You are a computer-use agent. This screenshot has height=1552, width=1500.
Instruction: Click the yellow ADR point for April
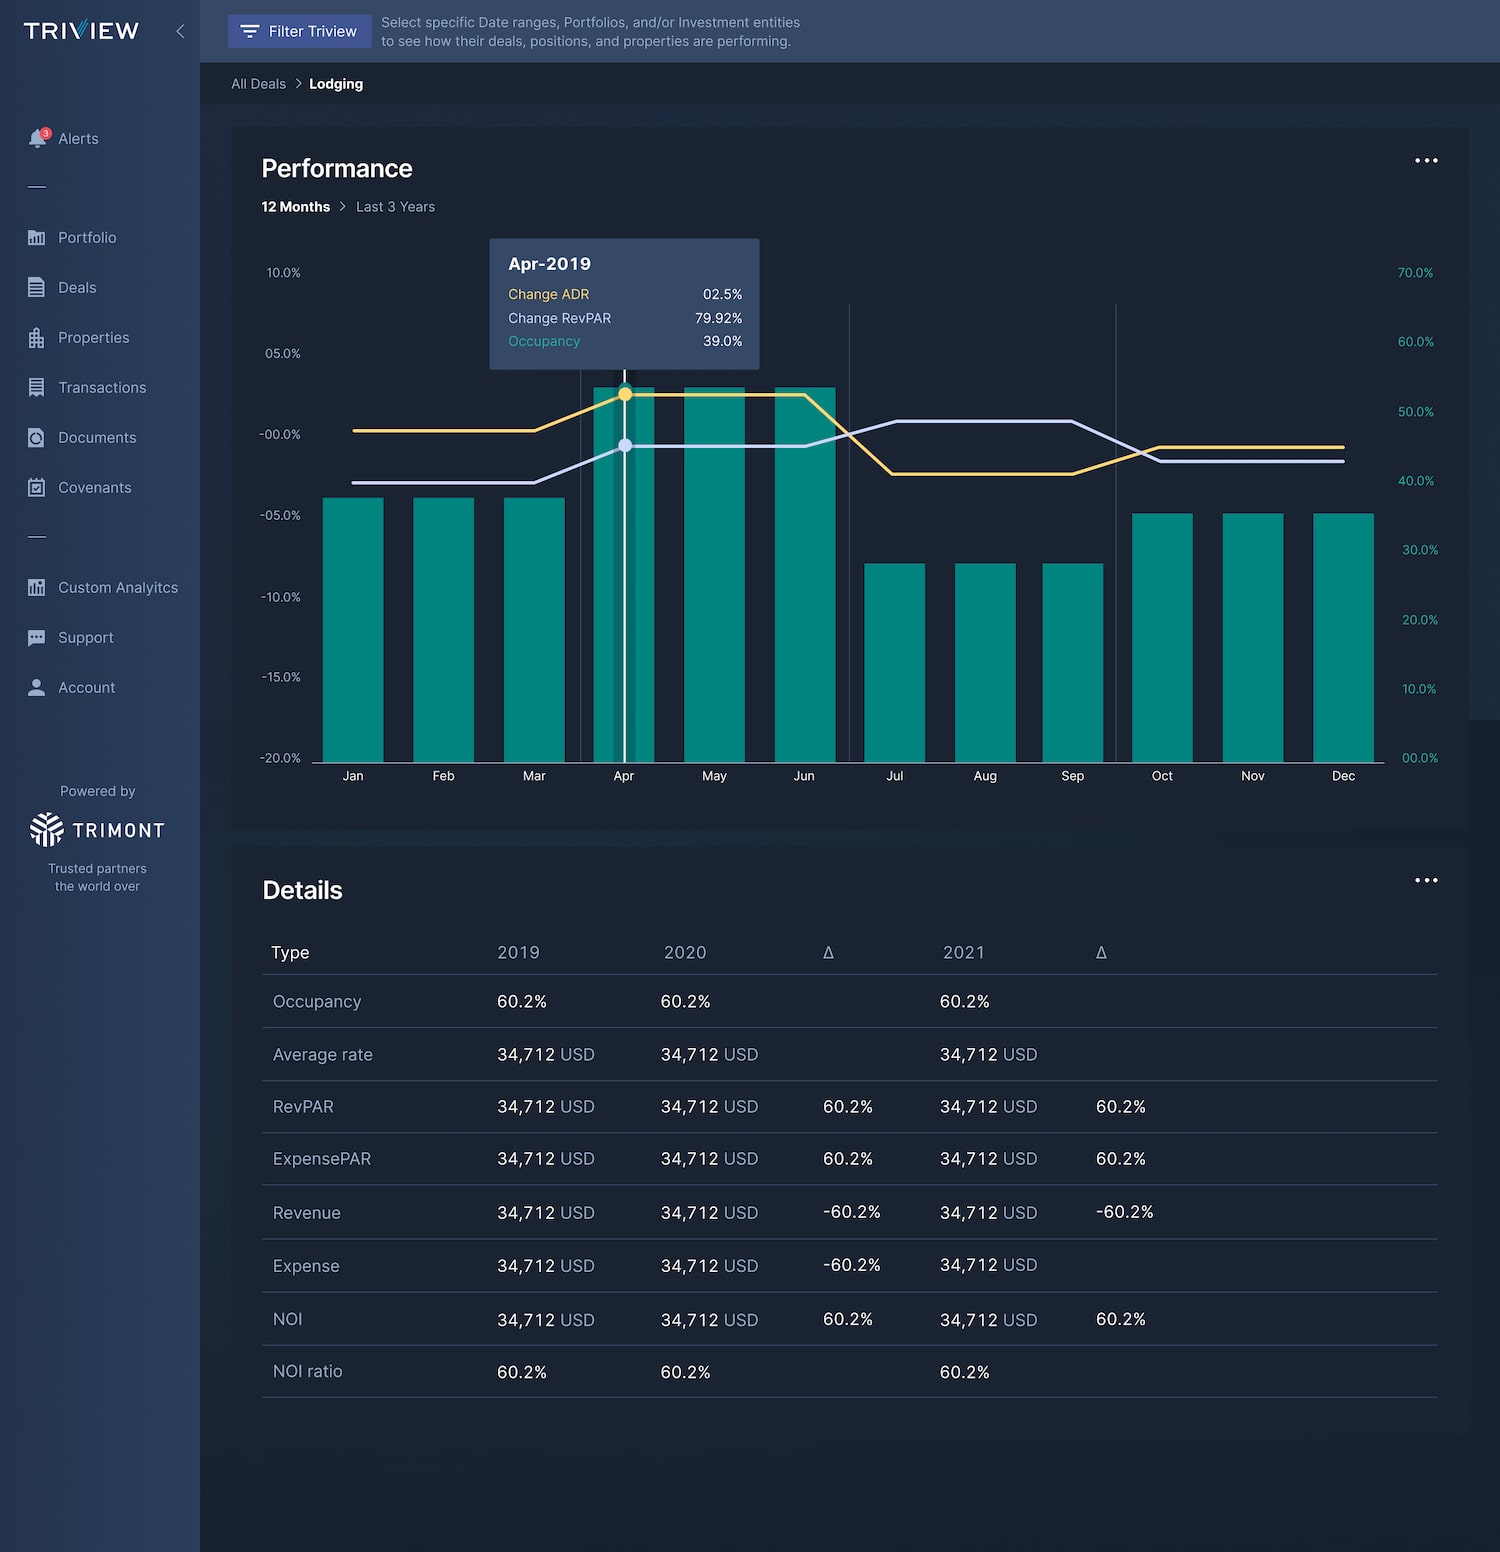625,395
